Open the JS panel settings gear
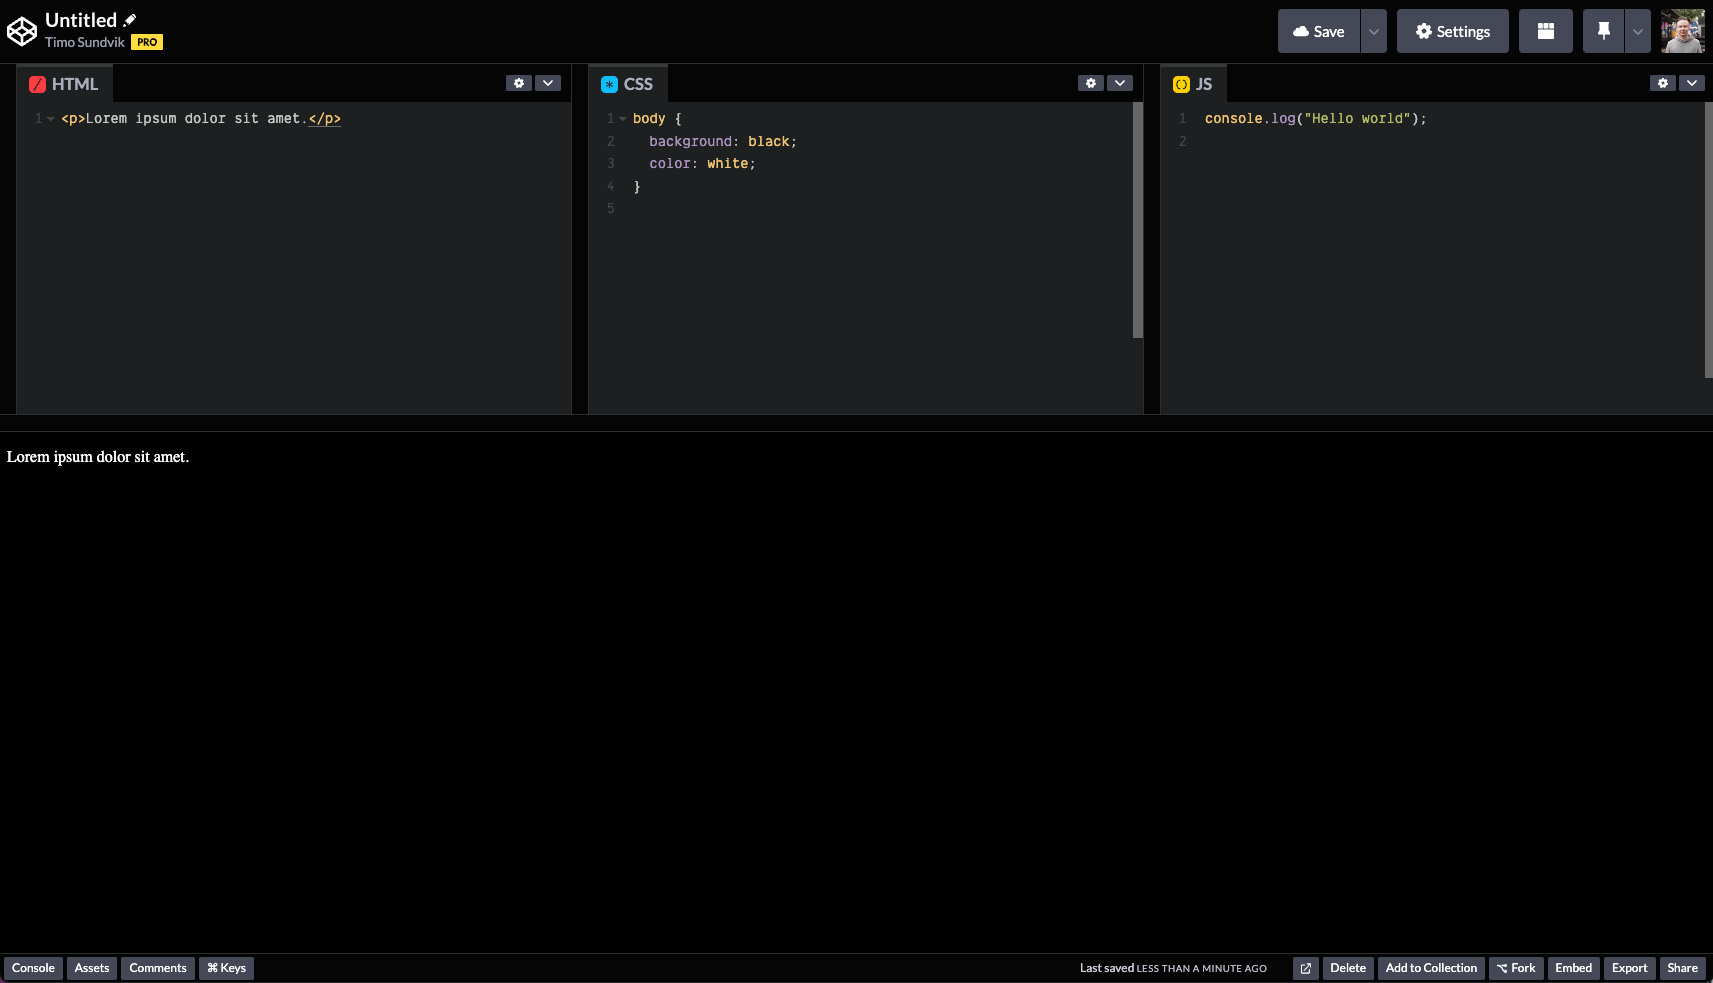This screenshot has height=983, width=1713. [x=1663, y=83]
